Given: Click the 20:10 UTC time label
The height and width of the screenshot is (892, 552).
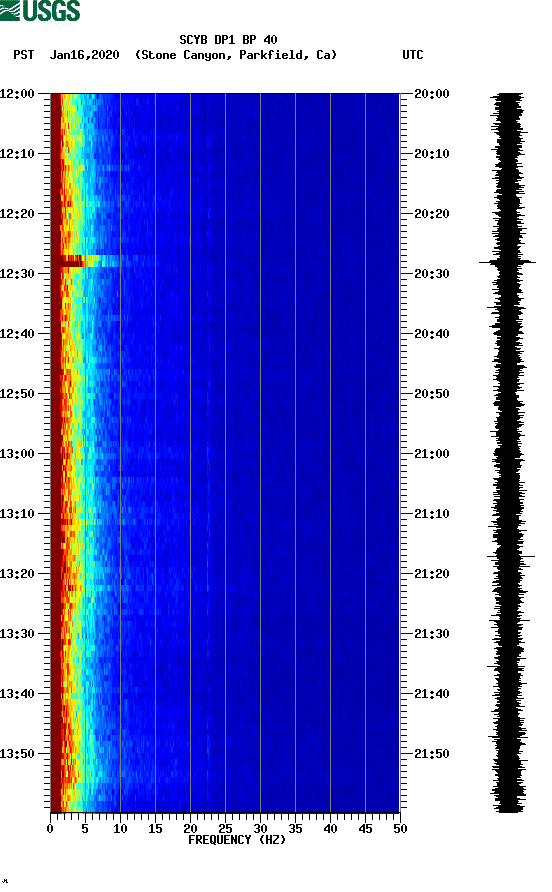Looking at the screenshot, I should click(x=432, y=154).
